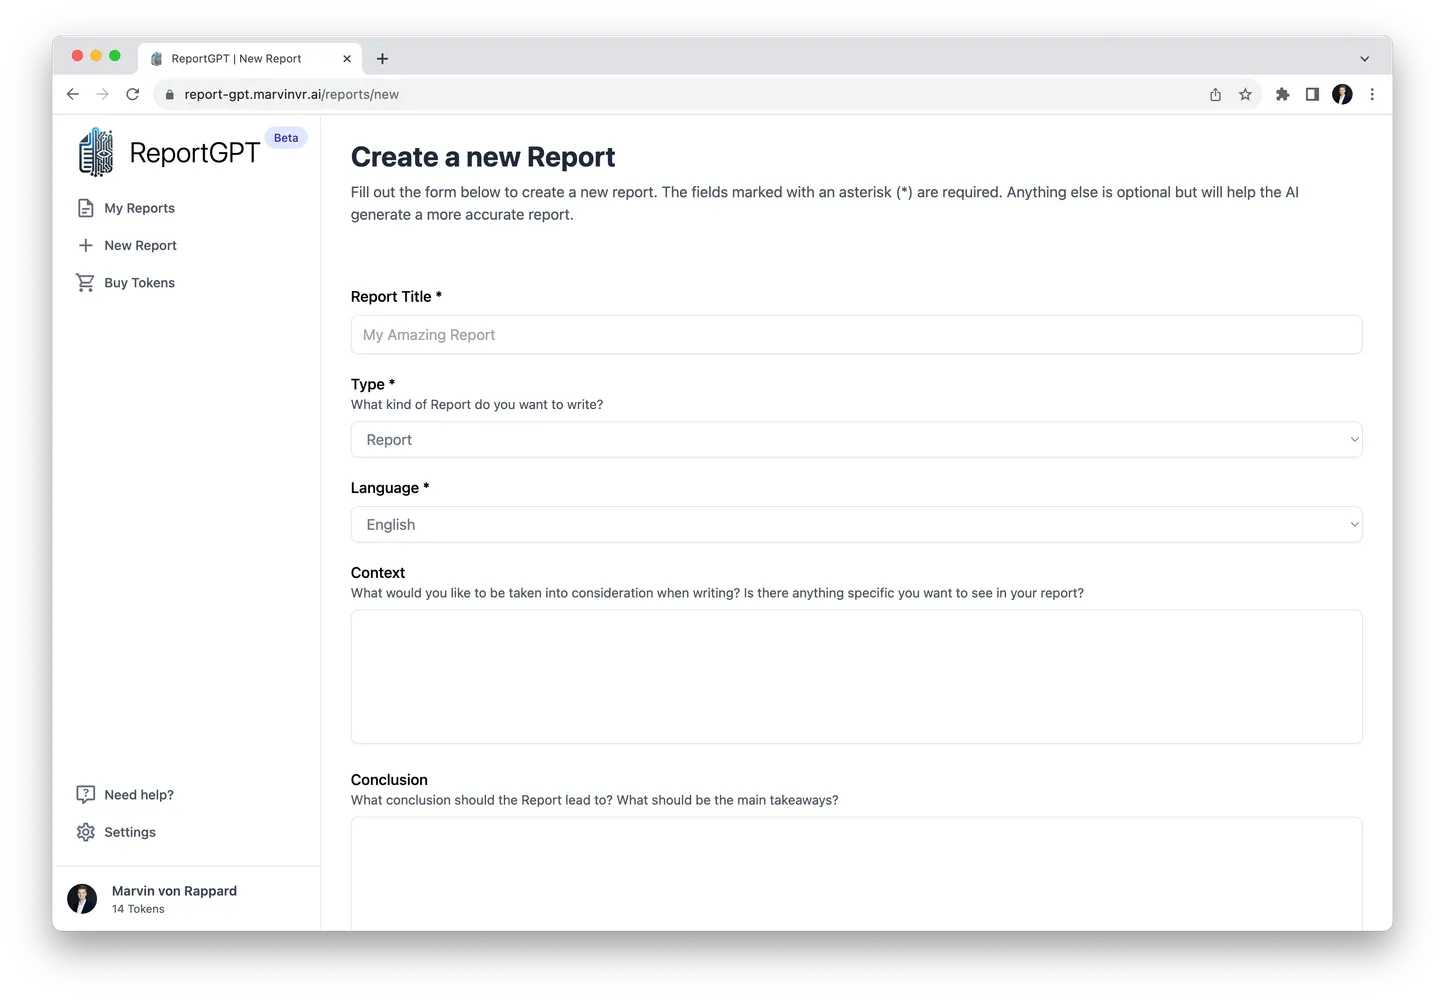
Task: Open Chrome three-dot menu
Action: [1372, 94]
